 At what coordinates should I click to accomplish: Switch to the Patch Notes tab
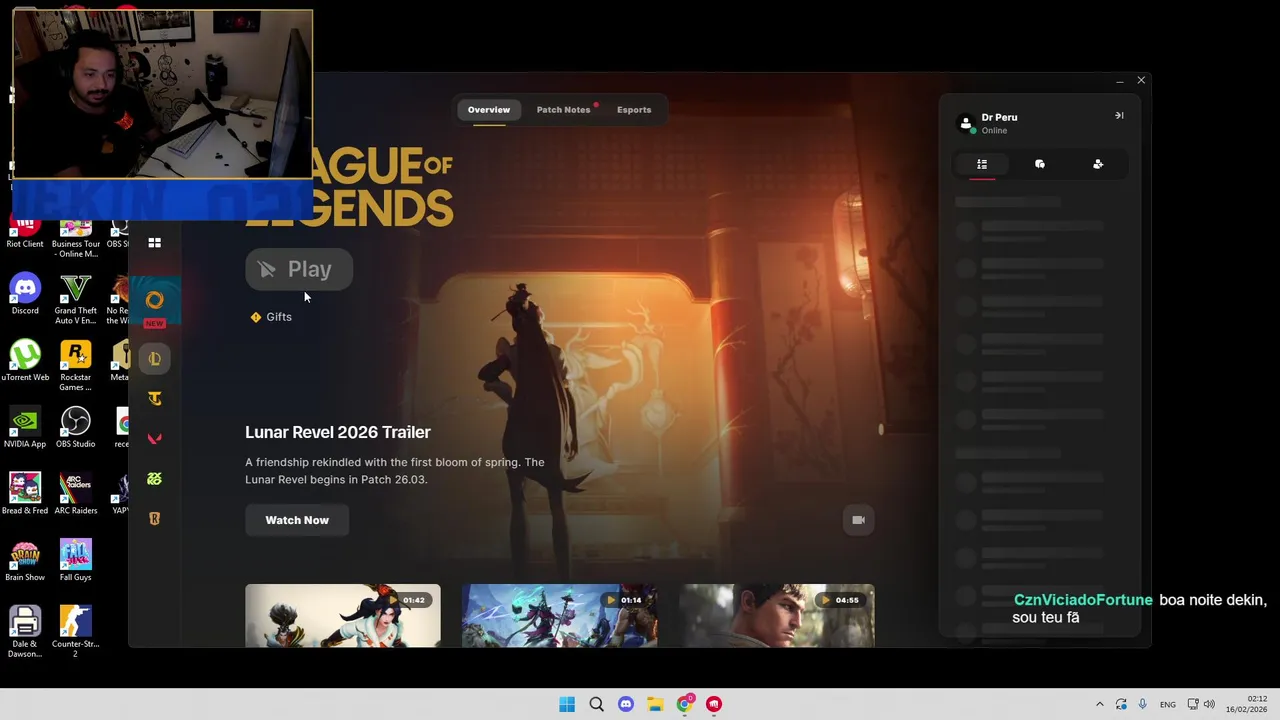coord(563,110)
